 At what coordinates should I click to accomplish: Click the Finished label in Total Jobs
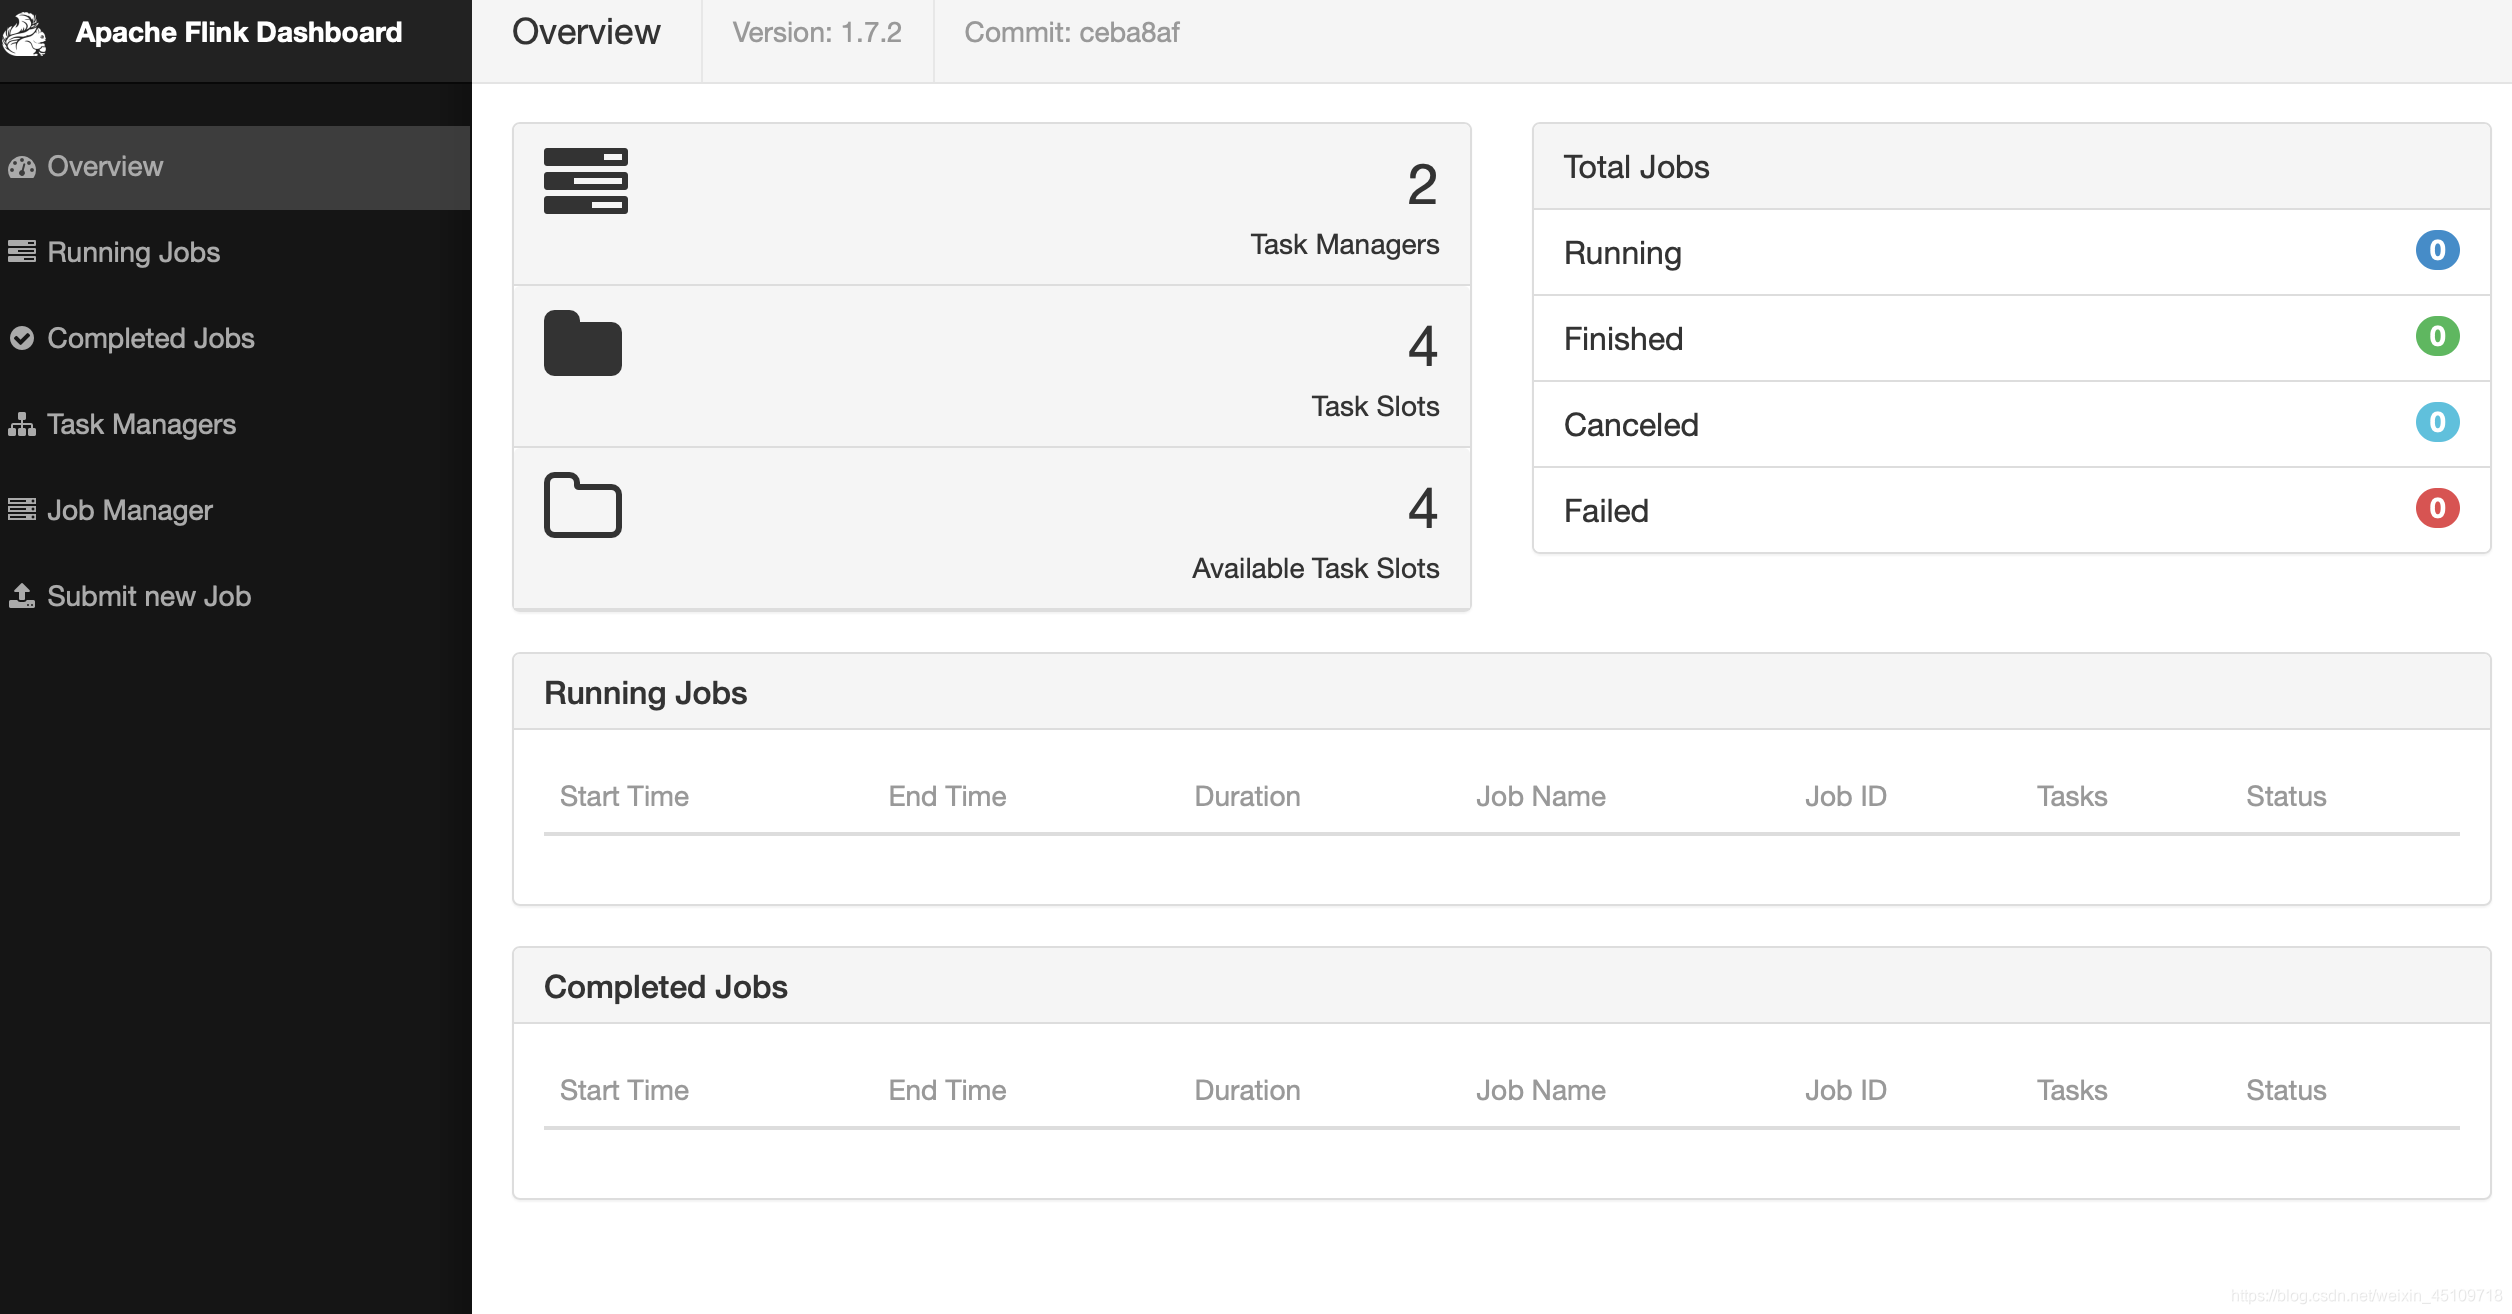(1623, 339)
